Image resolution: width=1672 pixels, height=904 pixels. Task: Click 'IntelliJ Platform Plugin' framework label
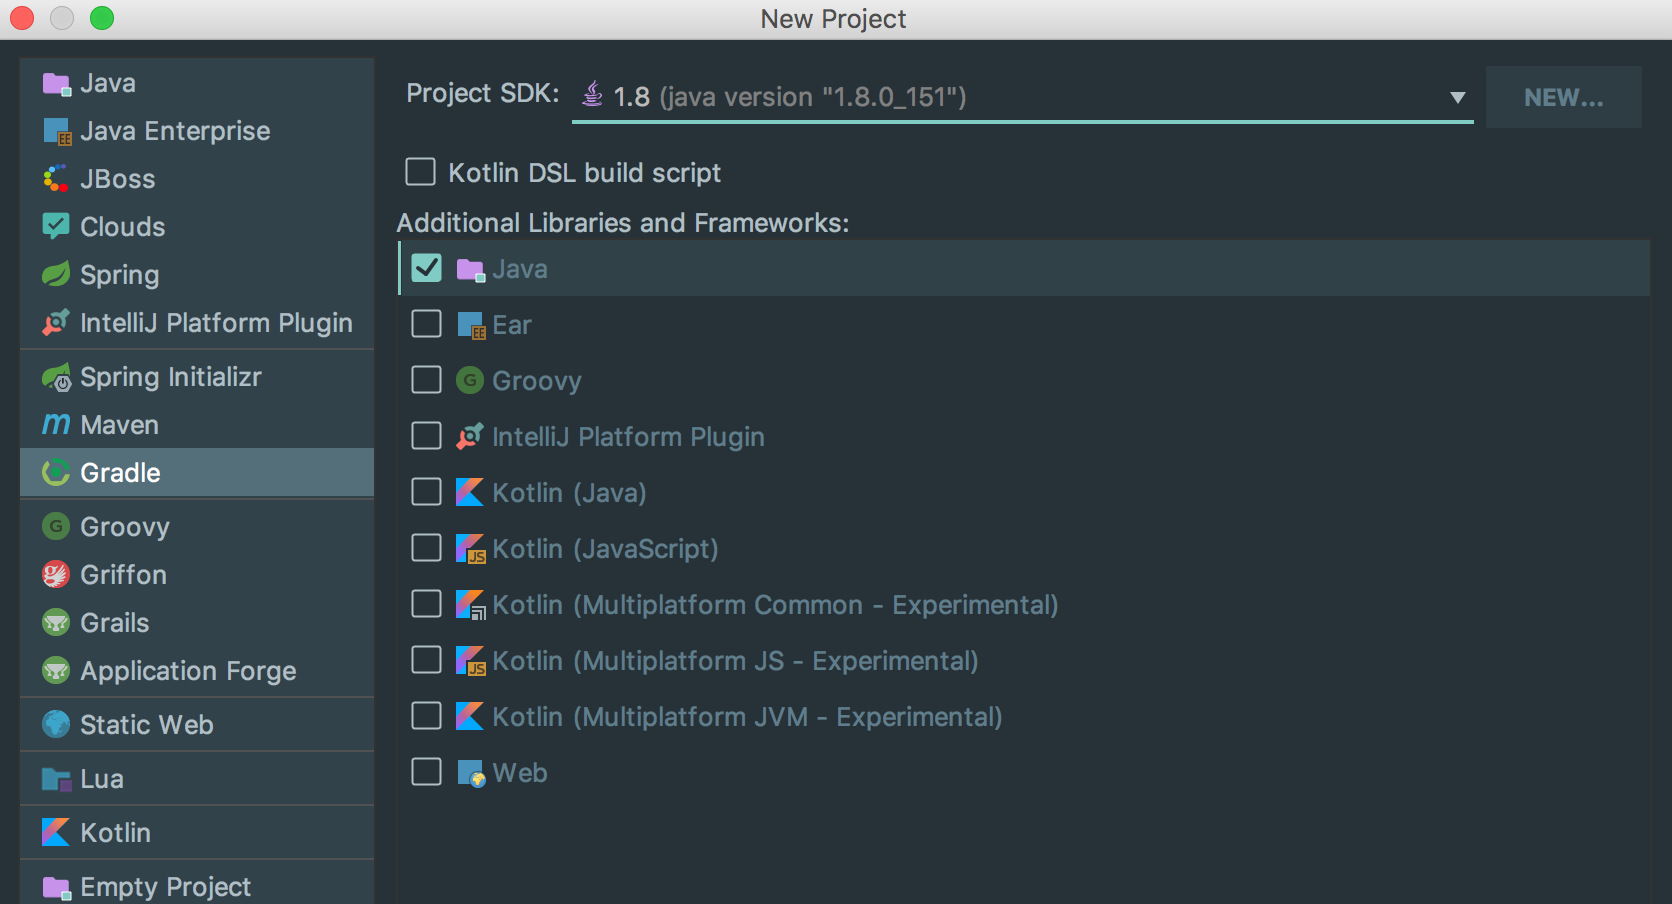tap(628, 437)
